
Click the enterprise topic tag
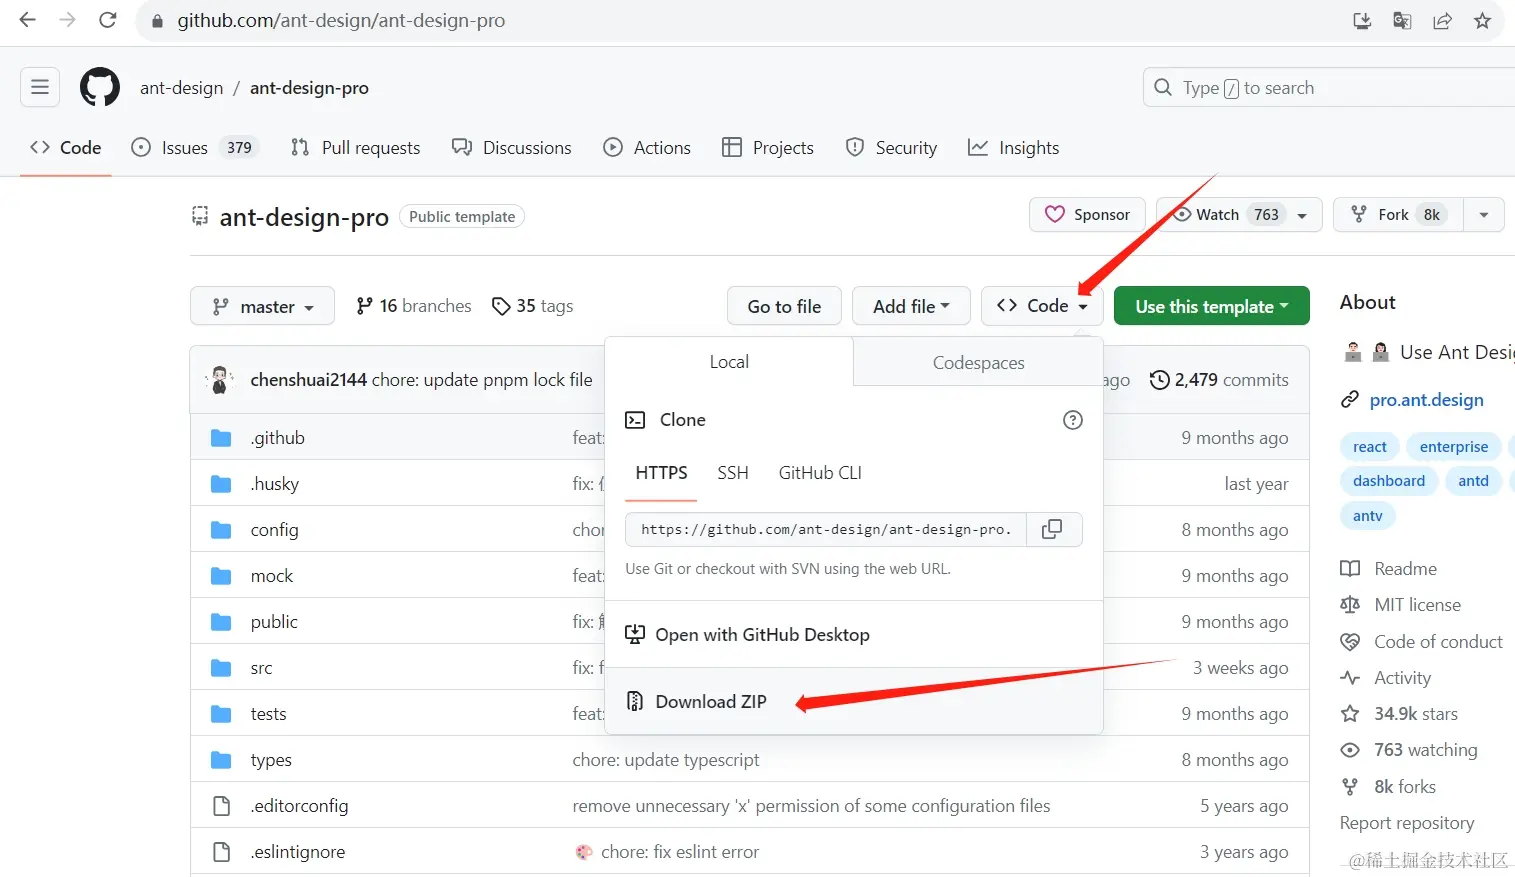pyautogui.click(x=1454, y=447)
